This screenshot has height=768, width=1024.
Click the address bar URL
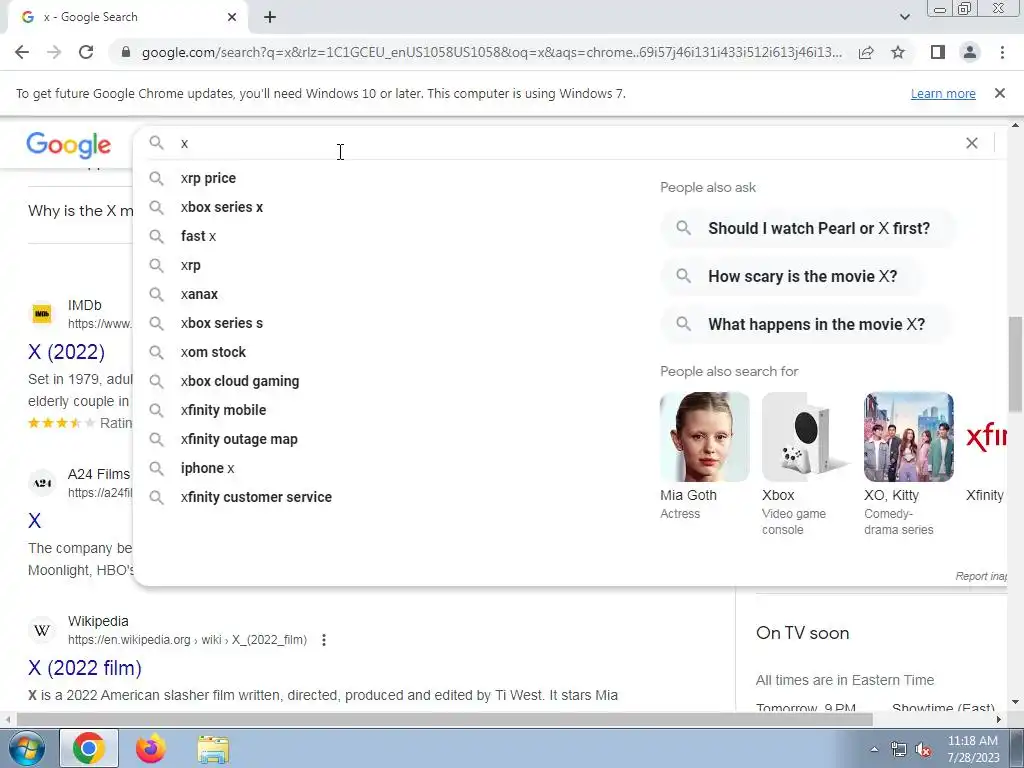coord(491,52)
